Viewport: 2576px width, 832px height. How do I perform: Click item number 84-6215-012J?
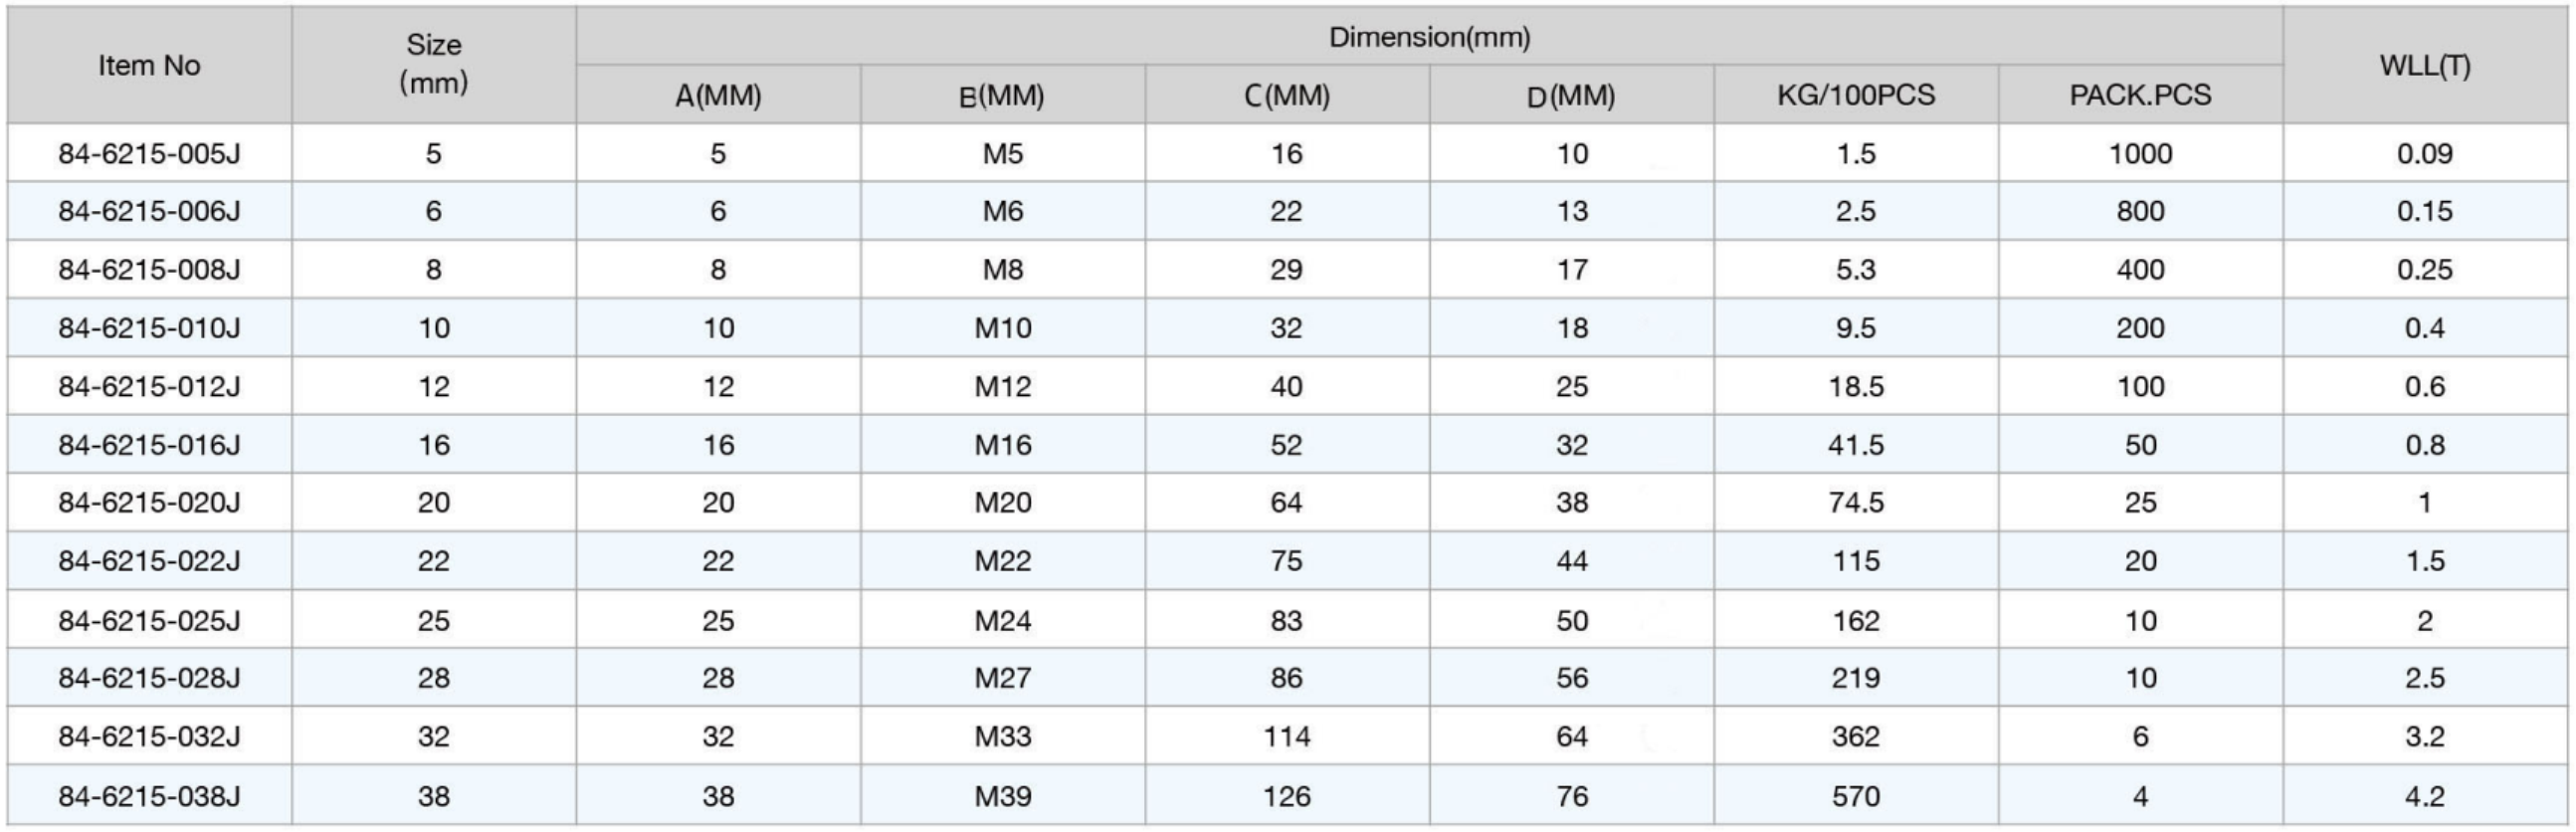point(149,386)
